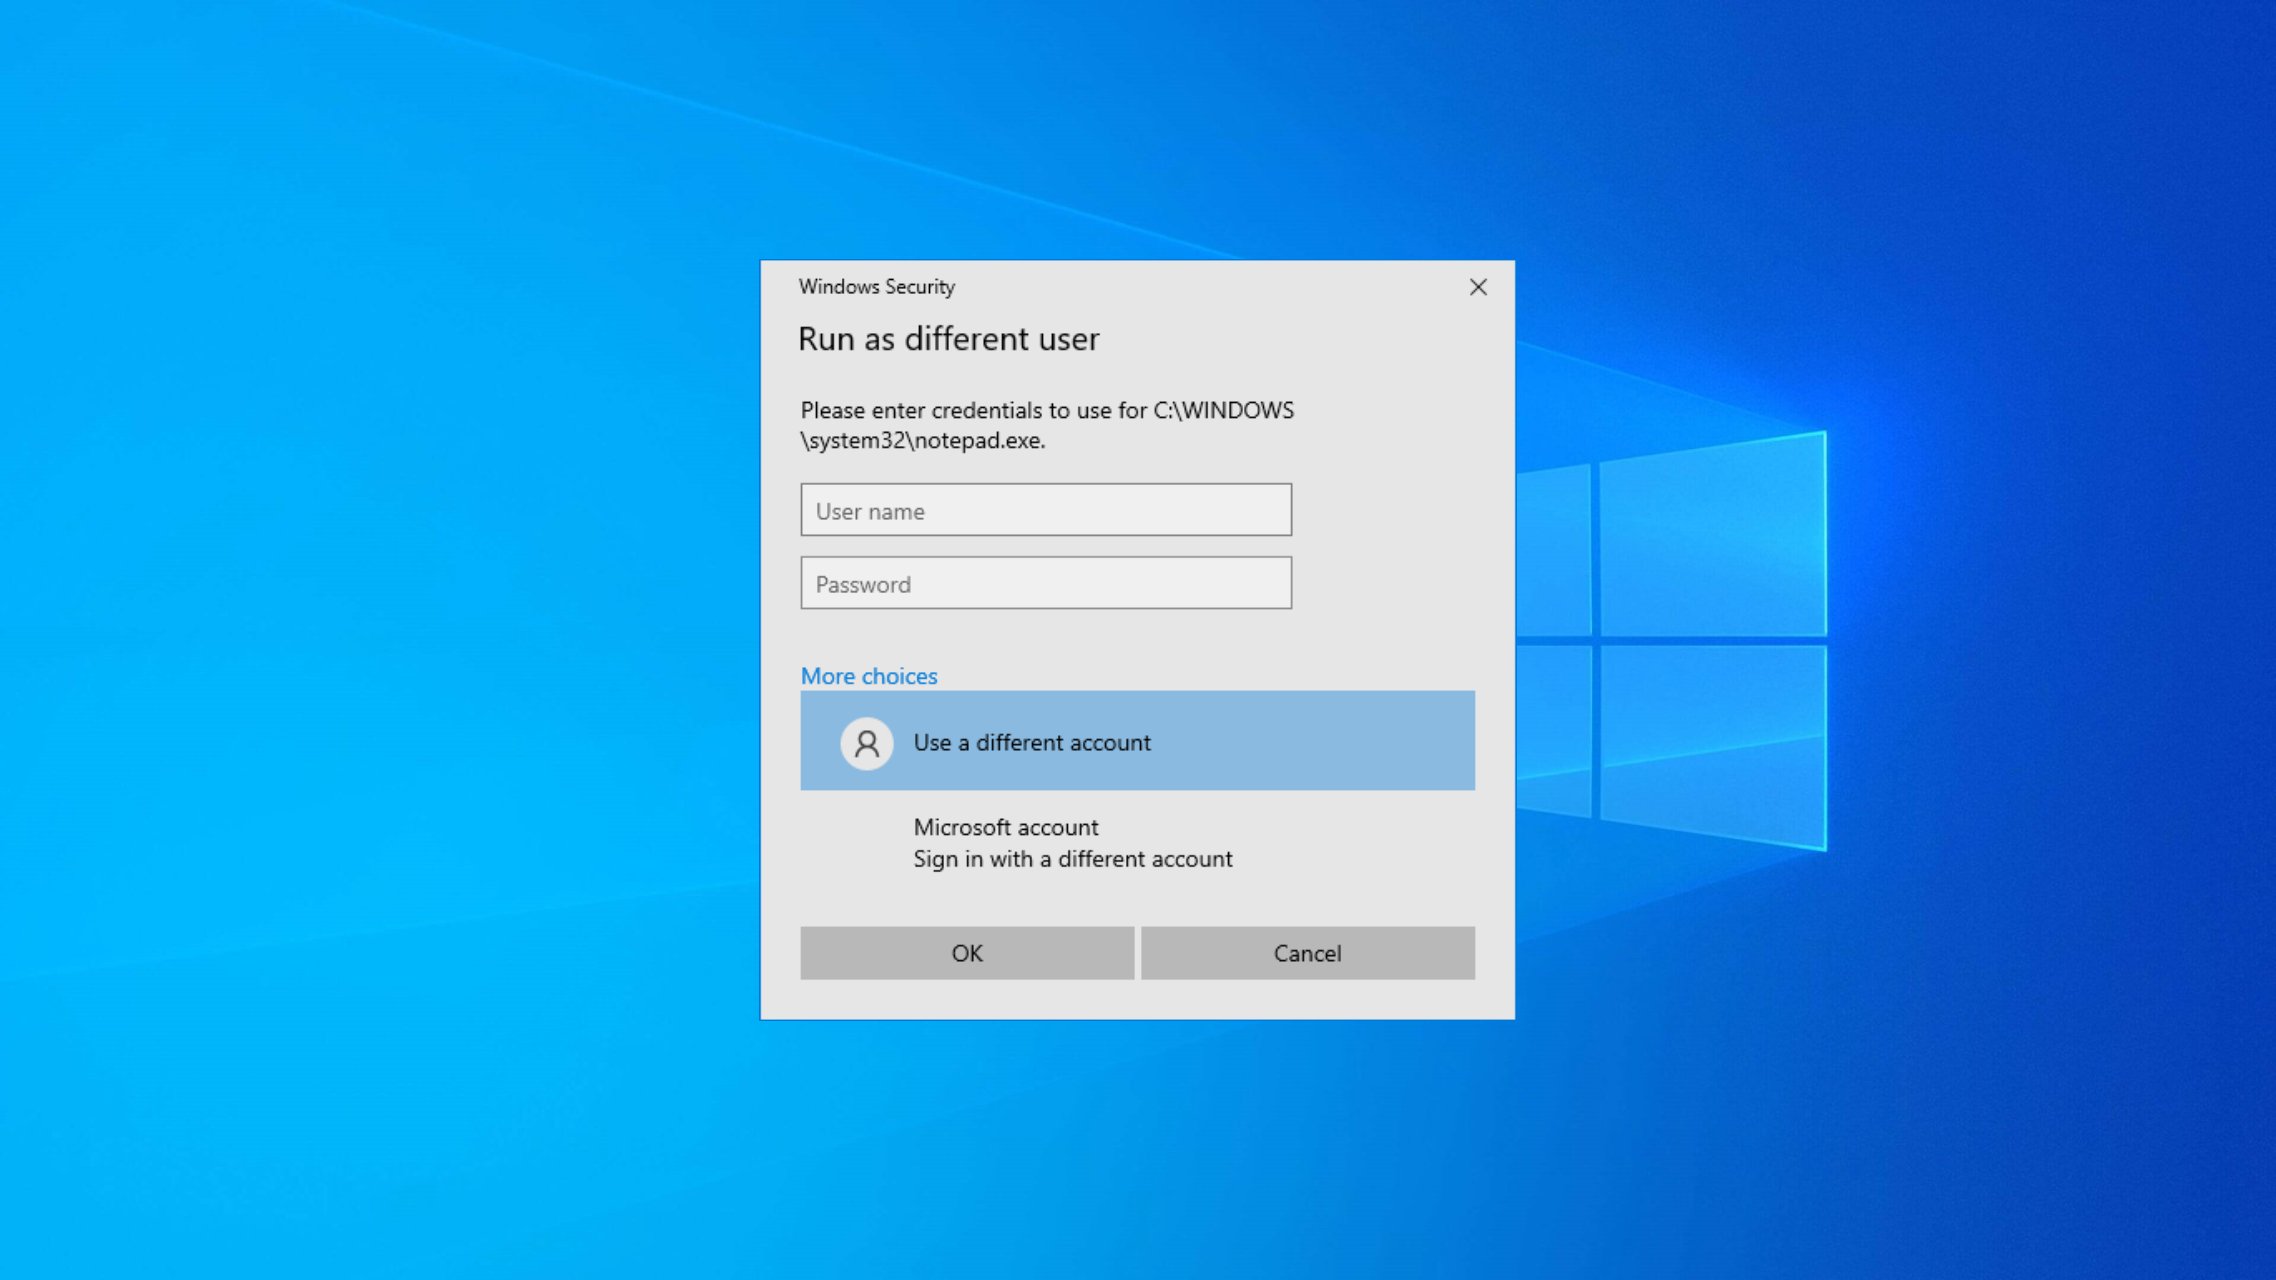
Task: Choose Microsoft account sign-in option
Action: pos(1137,843)
